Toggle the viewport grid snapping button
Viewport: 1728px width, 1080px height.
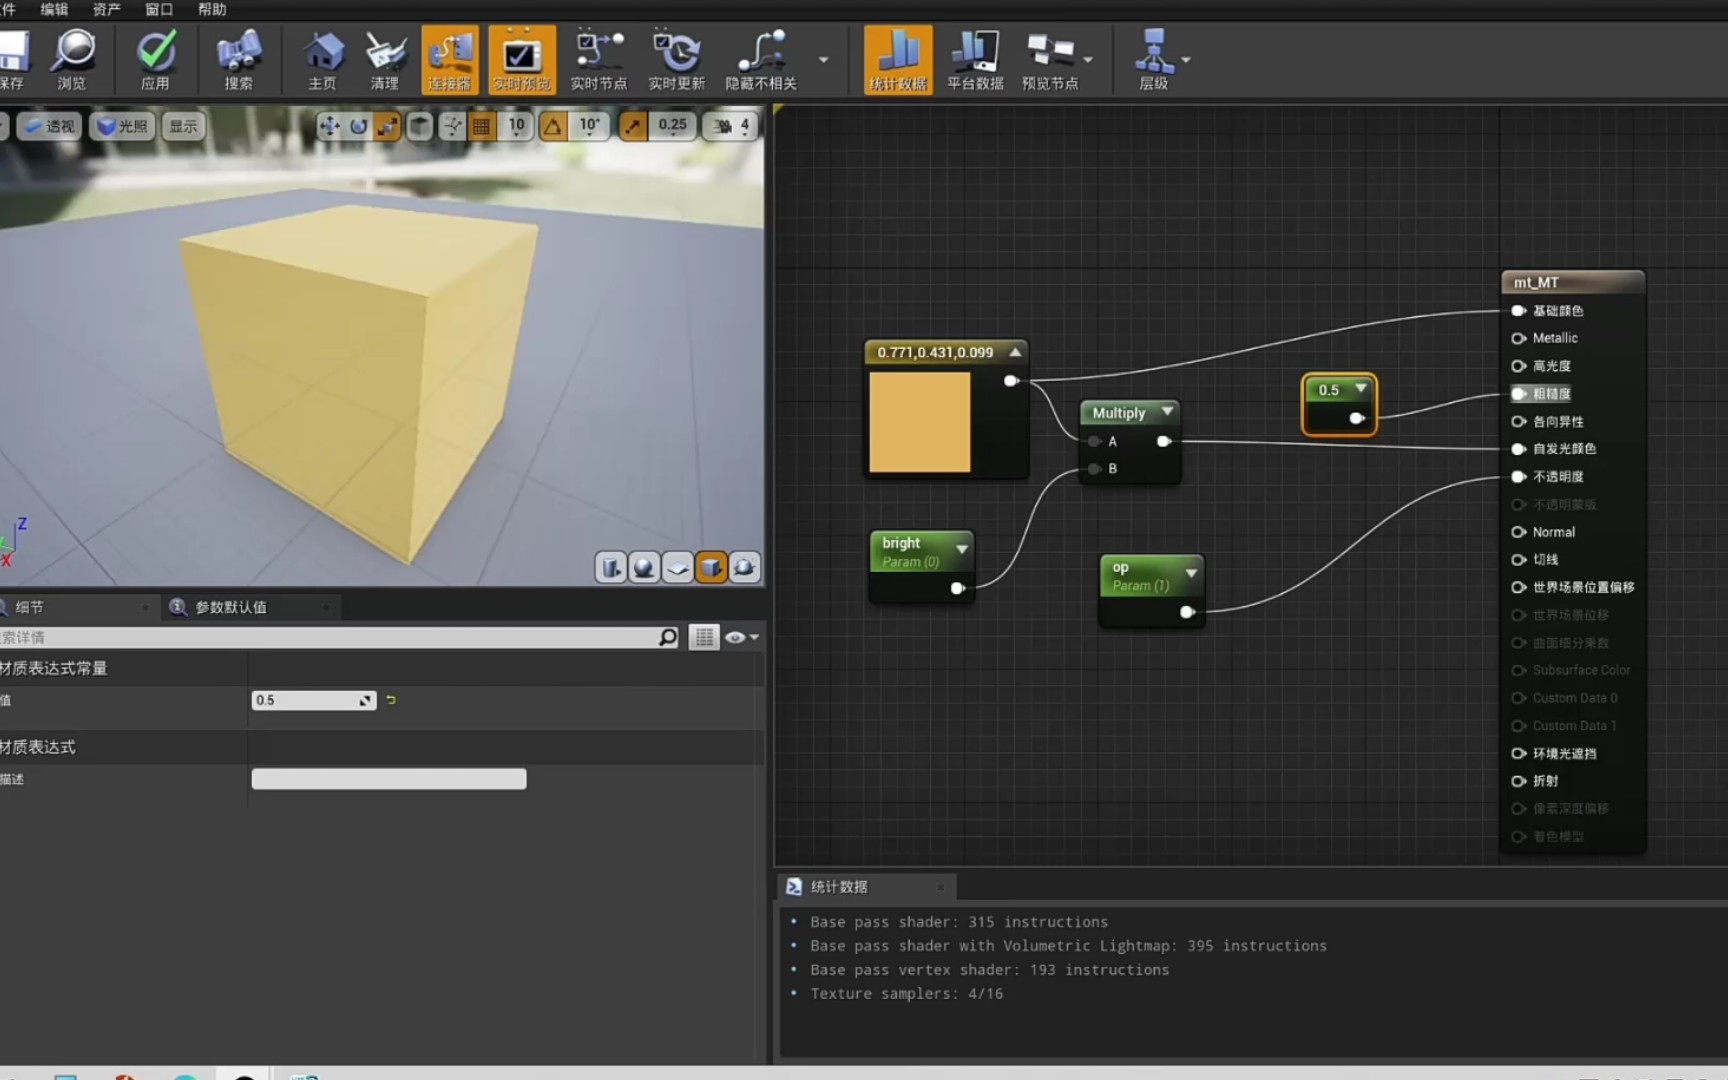482,126
